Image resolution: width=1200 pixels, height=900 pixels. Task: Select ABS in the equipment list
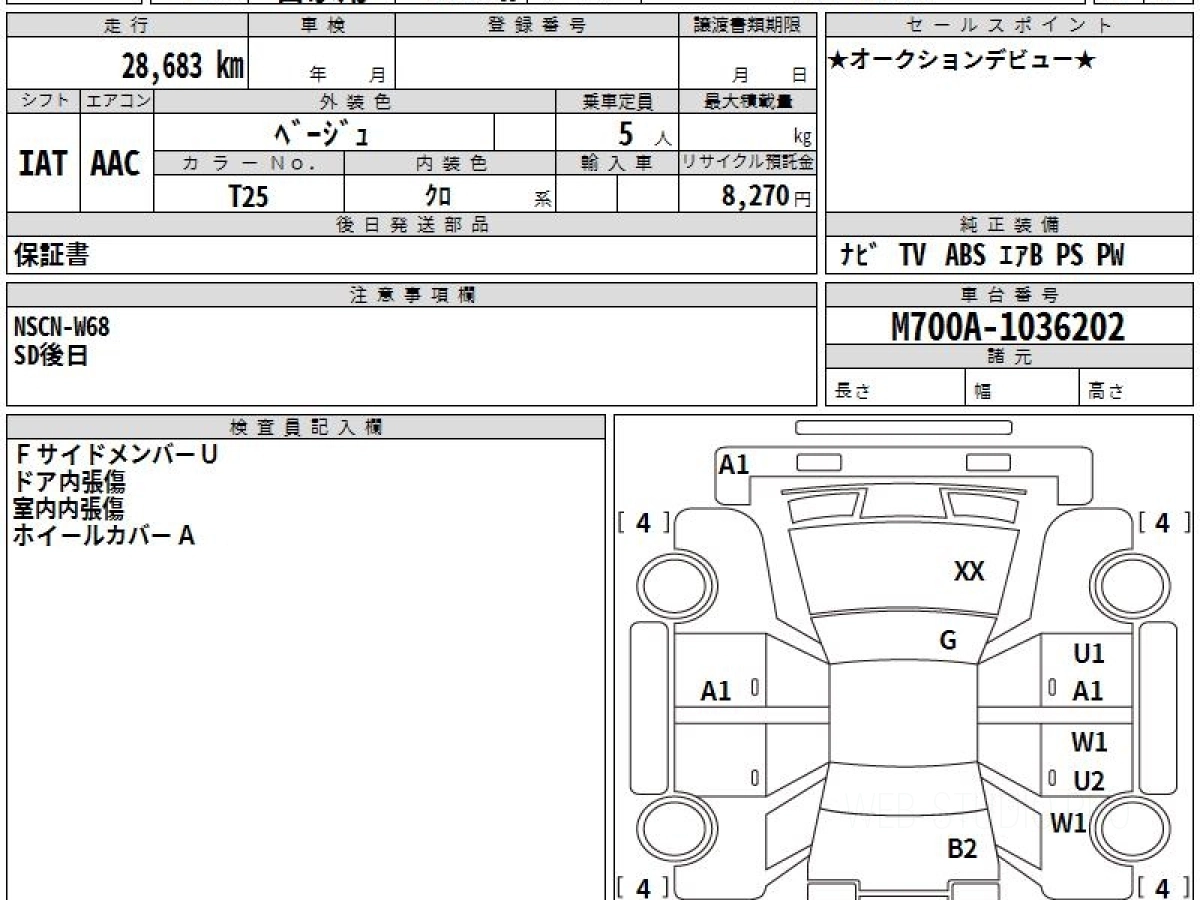pos(965,256)
